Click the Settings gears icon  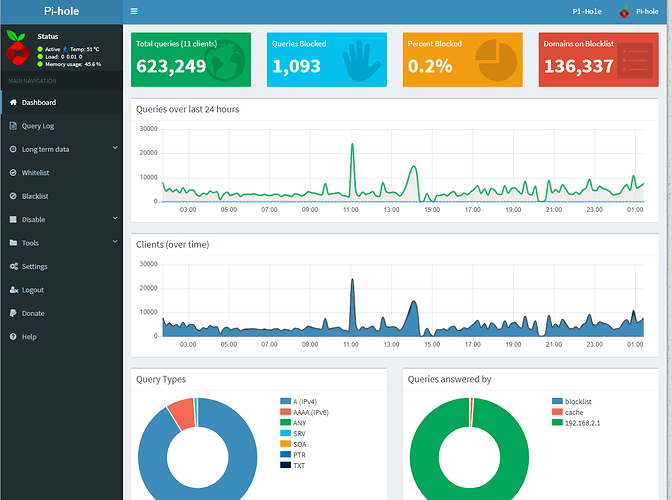(14, 266)
